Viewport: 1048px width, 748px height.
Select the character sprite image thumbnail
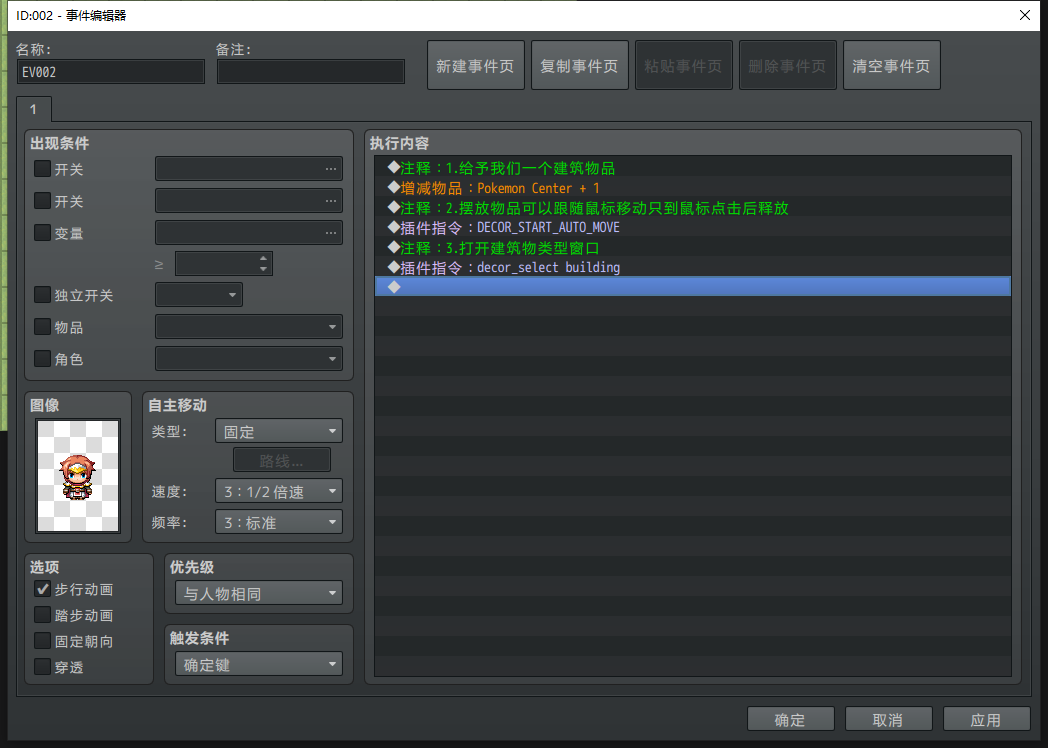point(78,475)
